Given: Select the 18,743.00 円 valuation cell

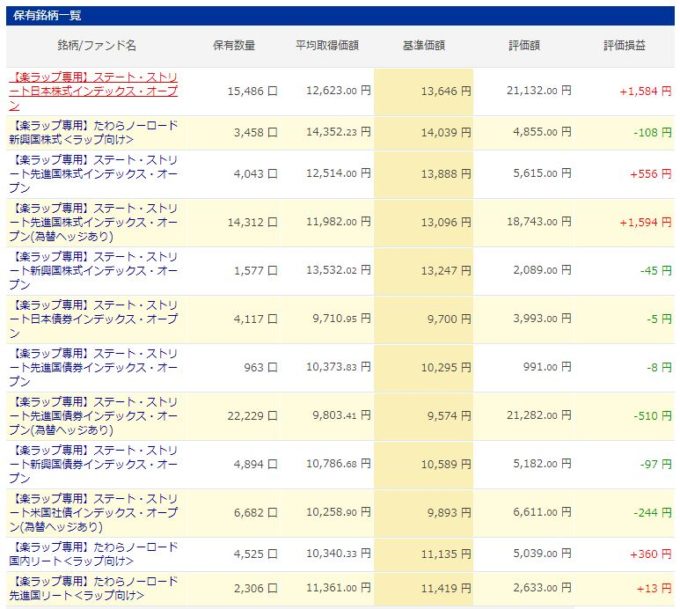Looking at the screenshot, I should coord(539,222).
